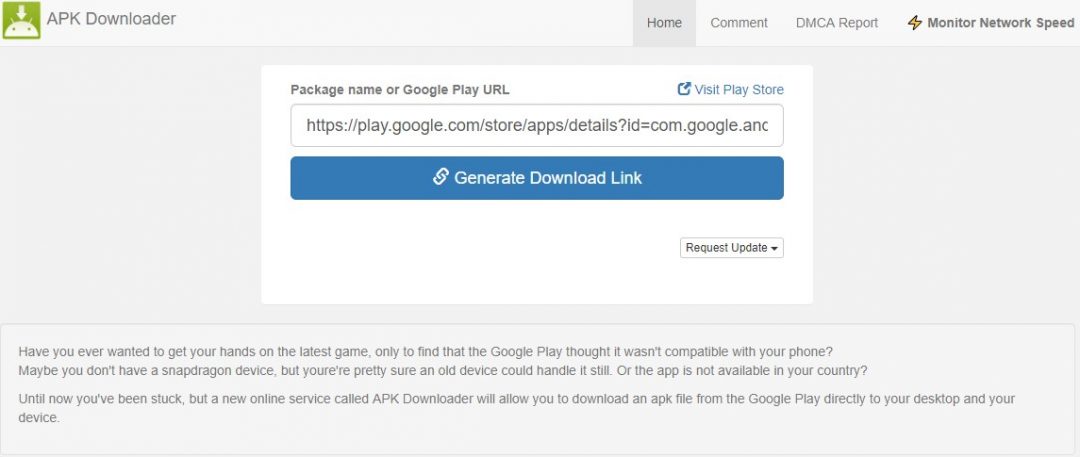Viewport: 1080px width, 457px height.
Task: Open the APK Downloader brand title
Action: point(111,19)
